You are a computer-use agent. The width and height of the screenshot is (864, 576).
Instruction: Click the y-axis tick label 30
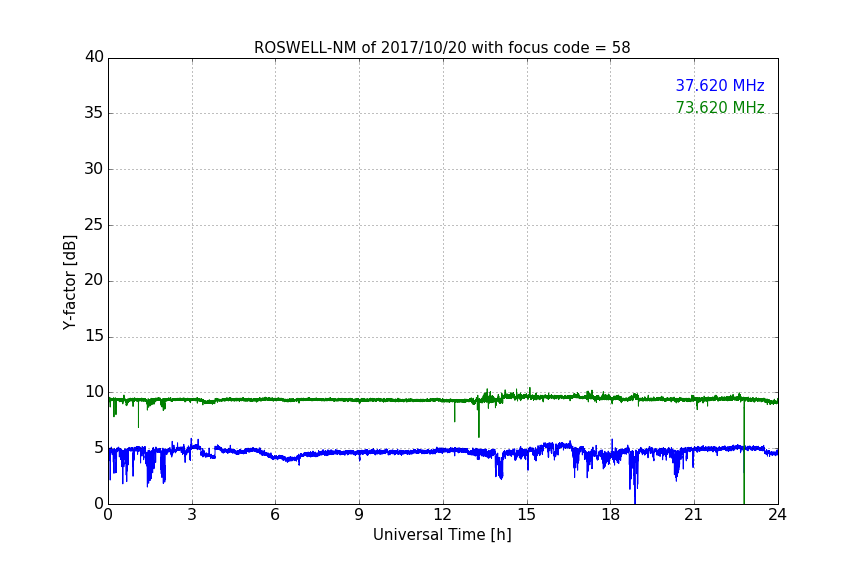94,169
